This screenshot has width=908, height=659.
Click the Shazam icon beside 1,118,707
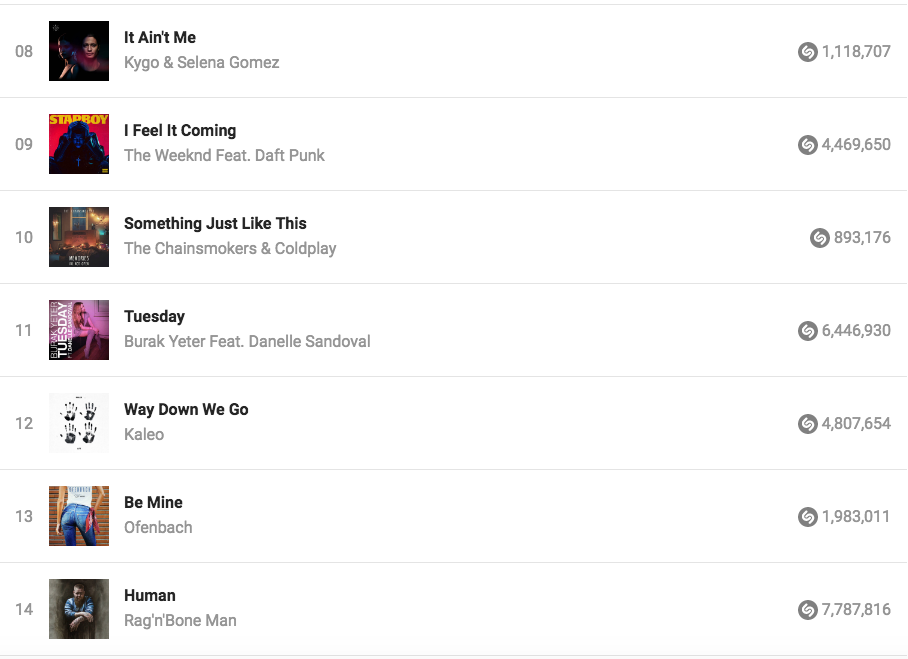pyautogui.click(x=808, y=52)
